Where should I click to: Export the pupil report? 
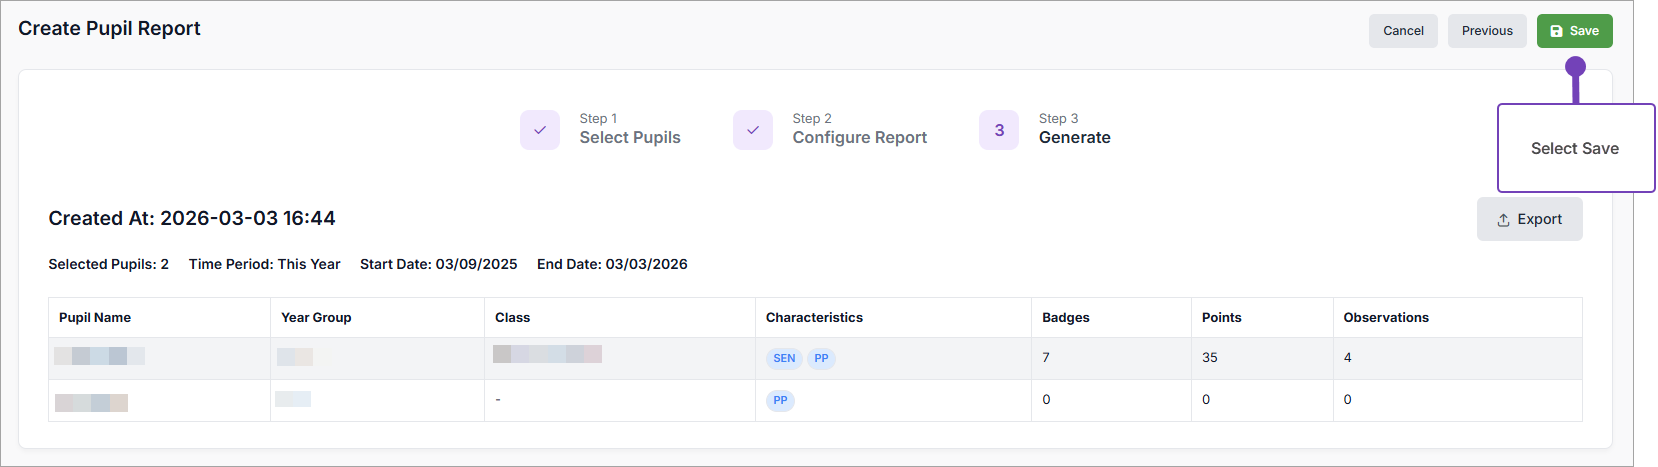click(1529, 219)
